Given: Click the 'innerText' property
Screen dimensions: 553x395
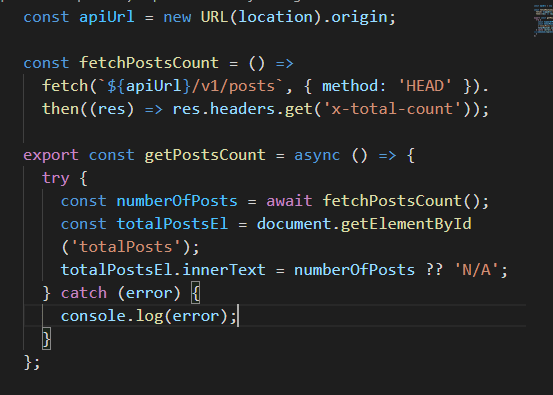Looking at the screenshot, I should tap(224, 270).
